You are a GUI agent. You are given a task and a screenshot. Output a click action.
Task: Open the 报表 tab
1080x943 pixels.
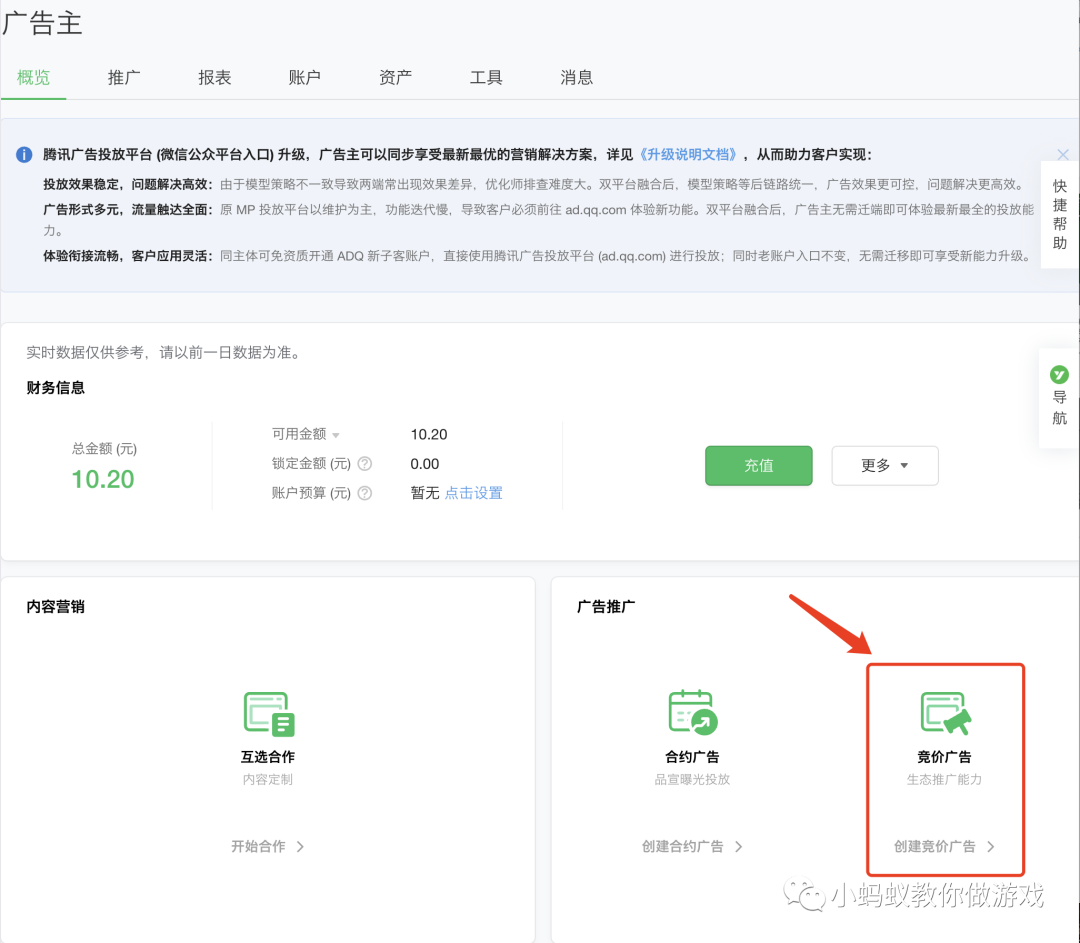[214, 77]
